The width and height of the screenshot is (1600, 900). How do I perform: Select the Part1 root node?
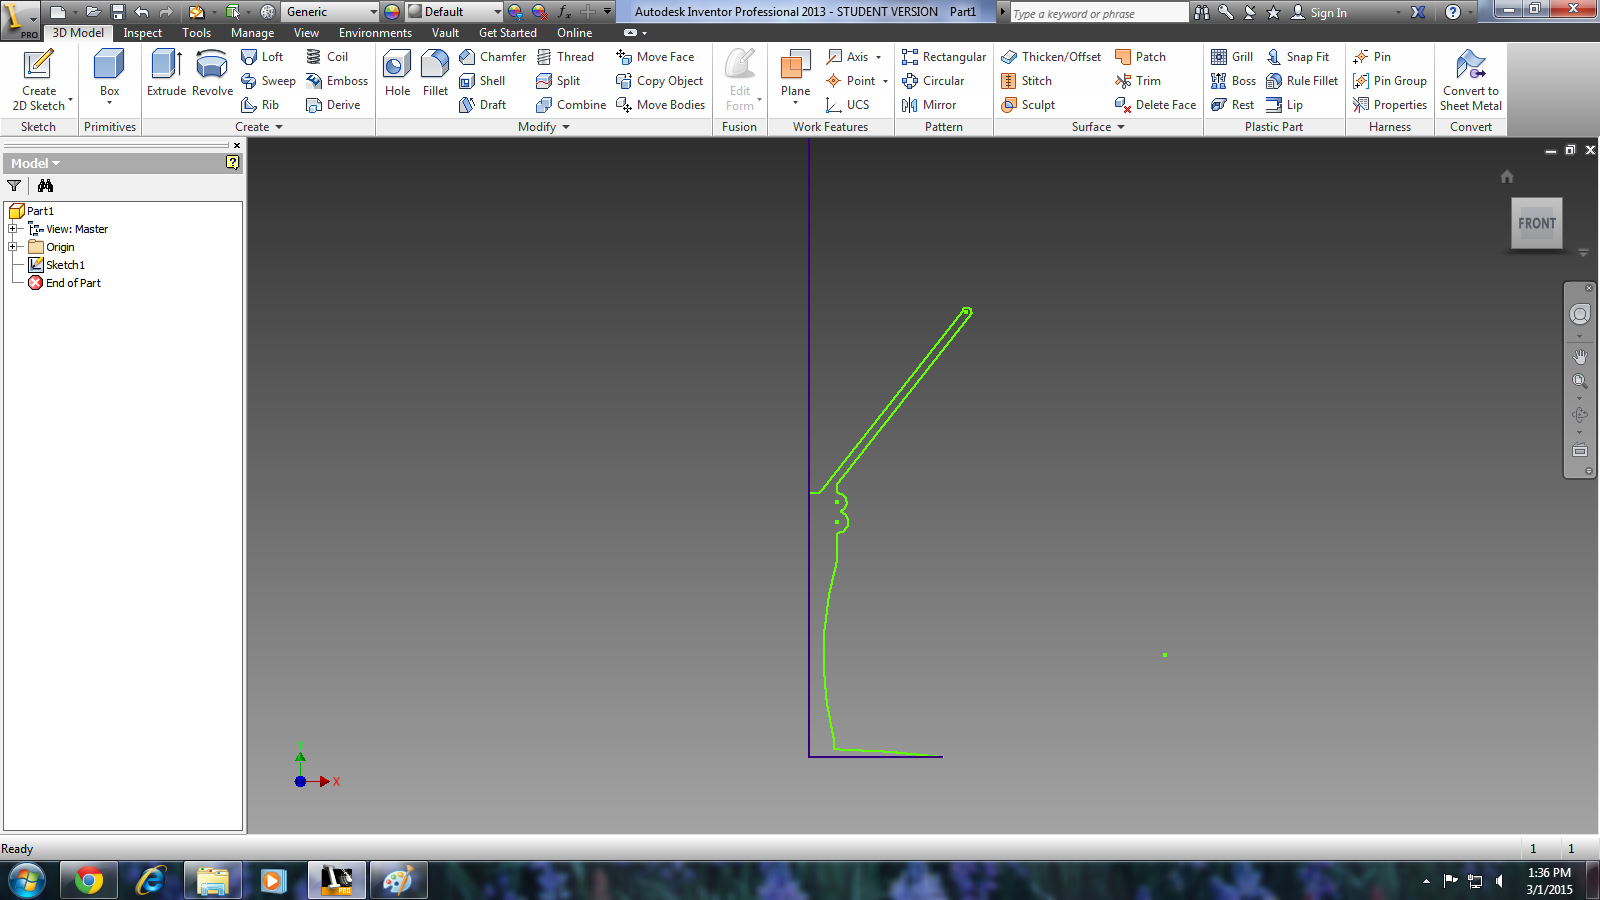click(32, 211)
